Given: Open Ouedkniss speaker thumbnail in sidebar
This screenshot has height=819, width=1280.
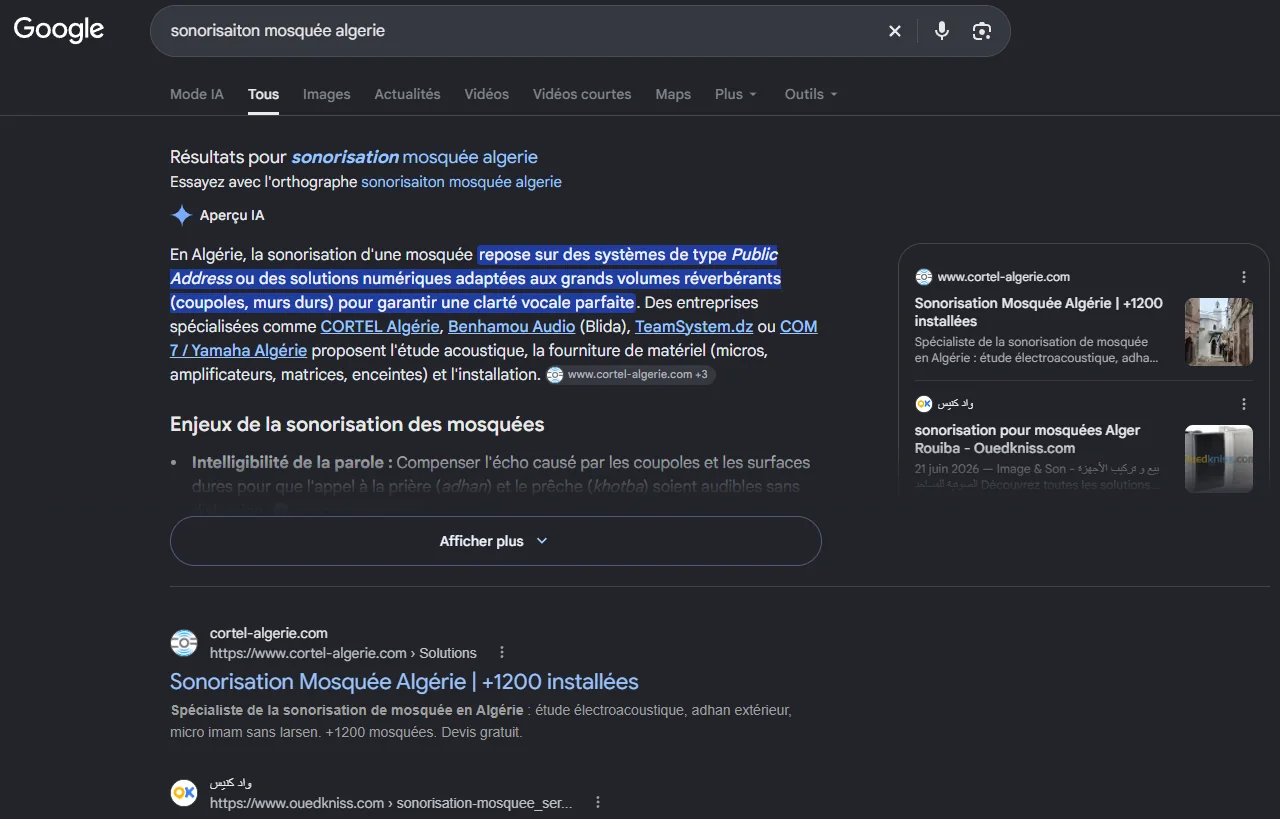Looking at the screenshot, I should pos(1219,459).
